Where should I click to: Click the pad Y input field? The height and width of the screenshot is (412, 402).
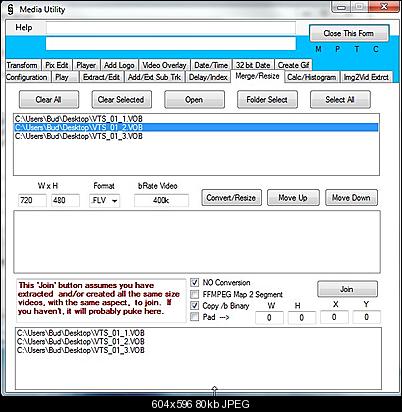click(366, 317)
